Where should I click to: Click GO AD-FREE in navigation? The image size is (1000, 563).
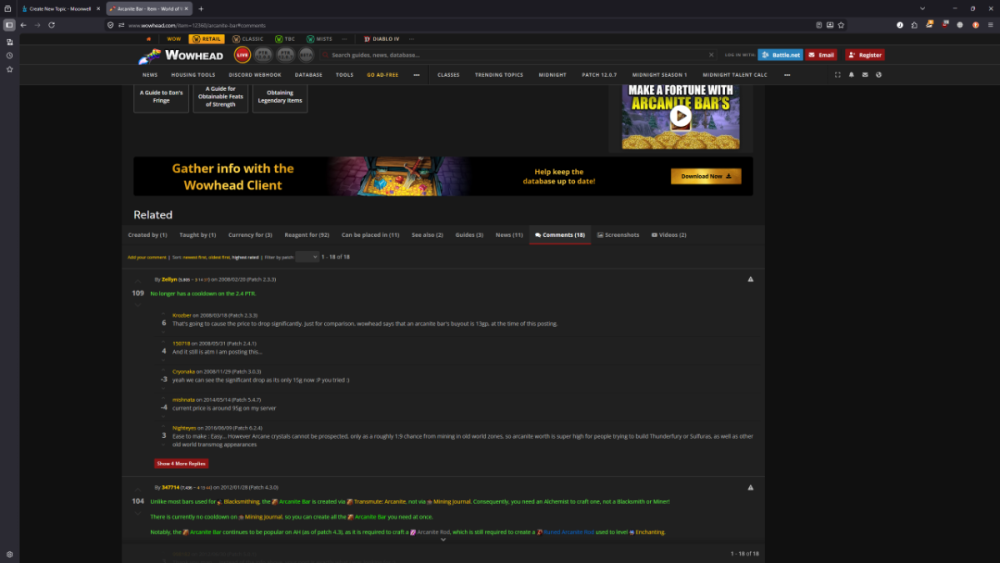[x=383, y=75]
